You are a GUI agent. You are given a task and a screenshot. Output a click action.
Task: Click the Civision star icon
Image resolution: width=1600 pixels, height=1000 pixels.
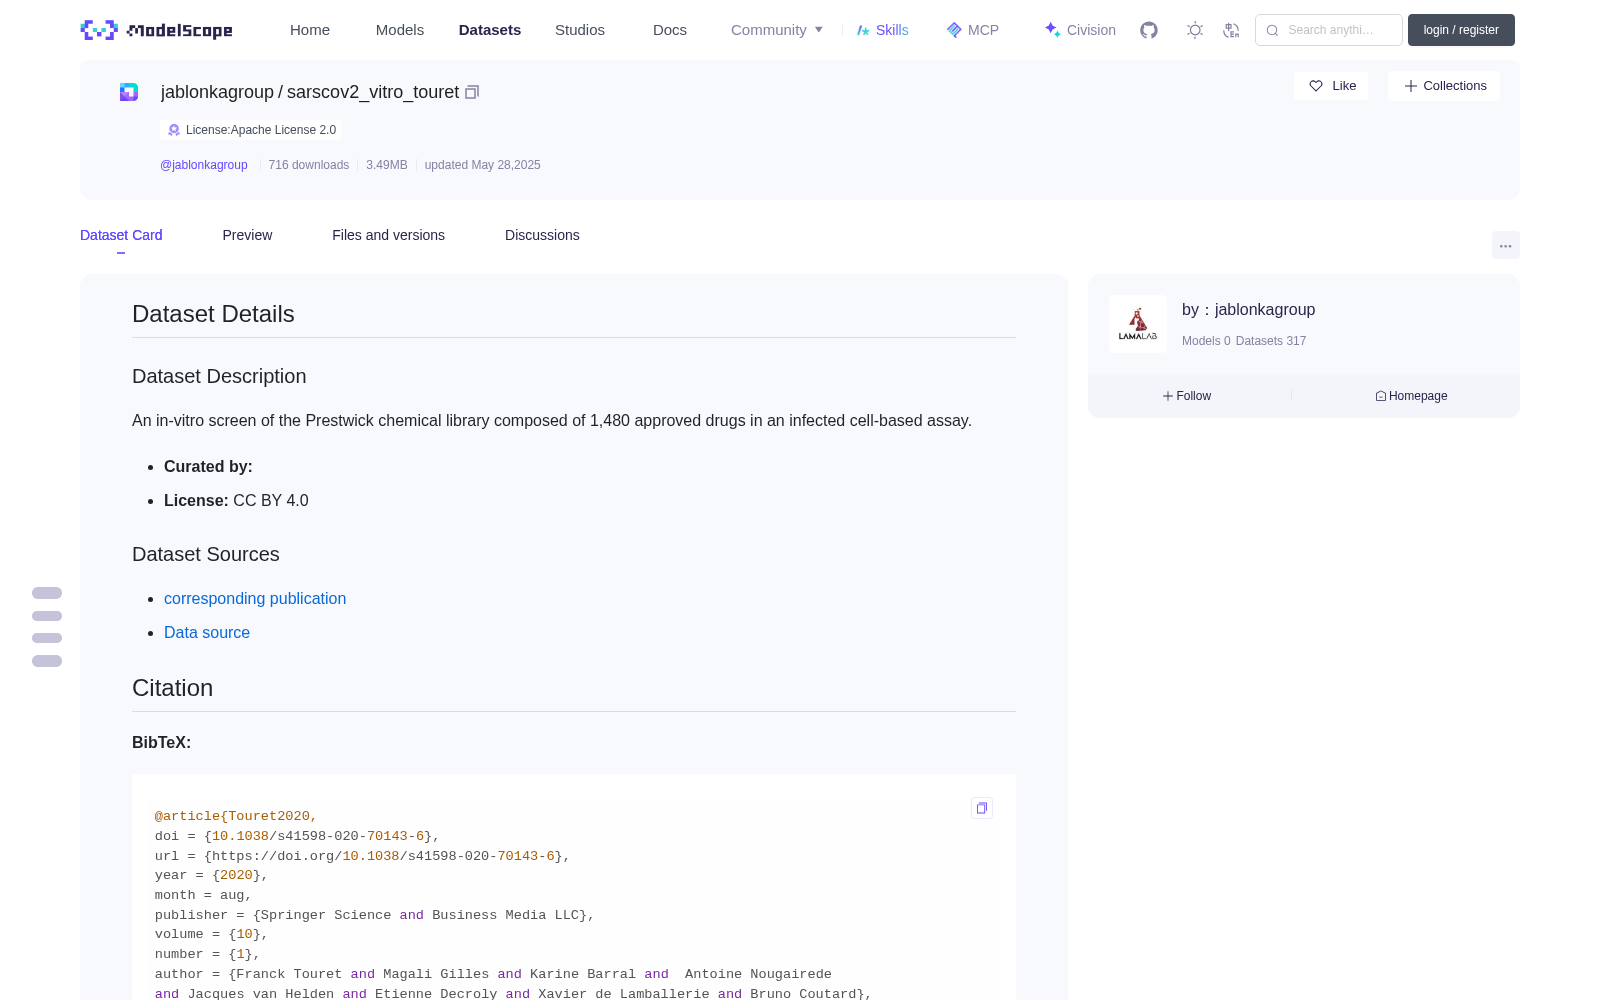1052,30
